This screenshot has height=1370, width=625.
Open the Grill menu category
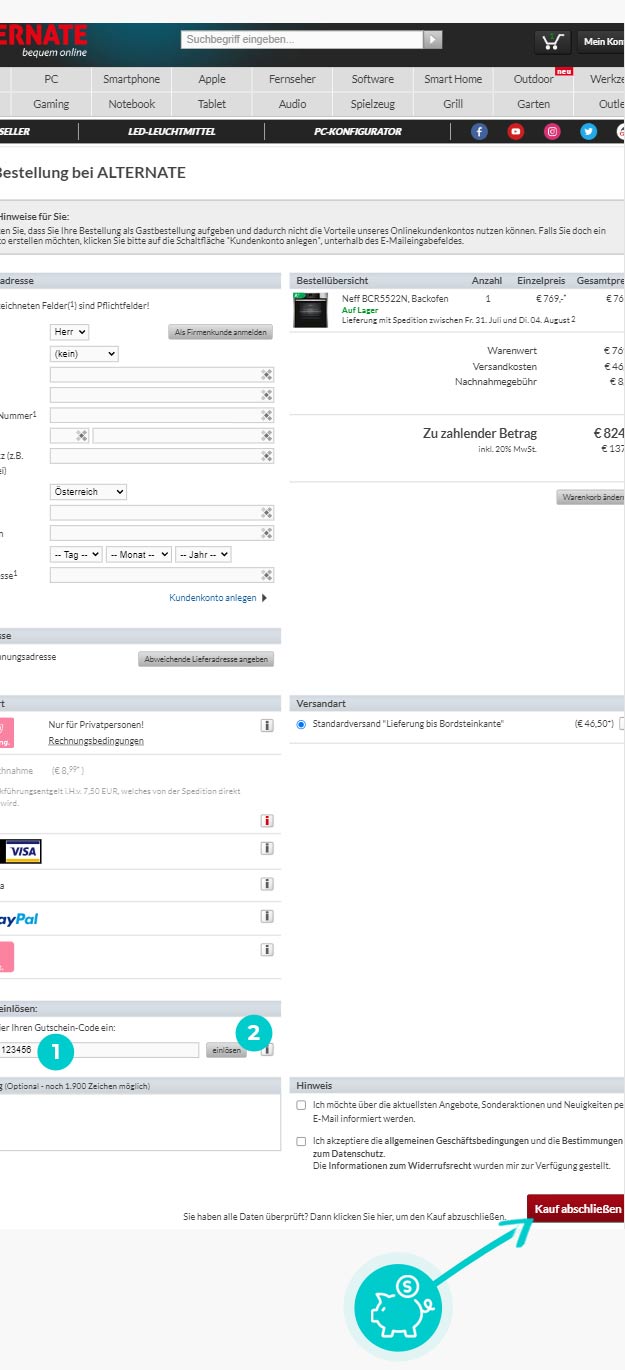click(x=453, y=104)
